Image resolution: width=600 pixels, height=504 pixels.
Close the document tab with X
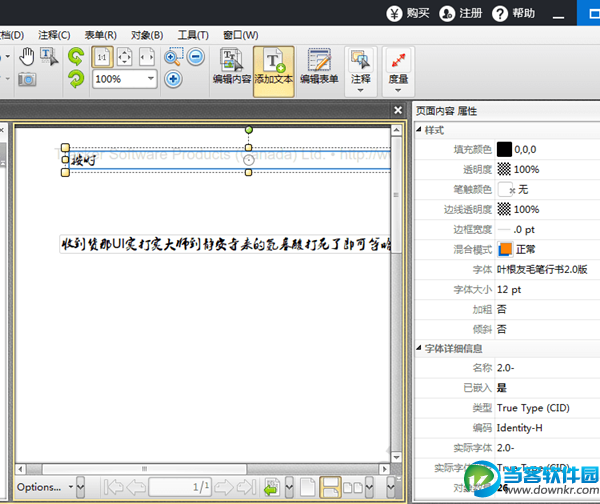tap(398, 110)
